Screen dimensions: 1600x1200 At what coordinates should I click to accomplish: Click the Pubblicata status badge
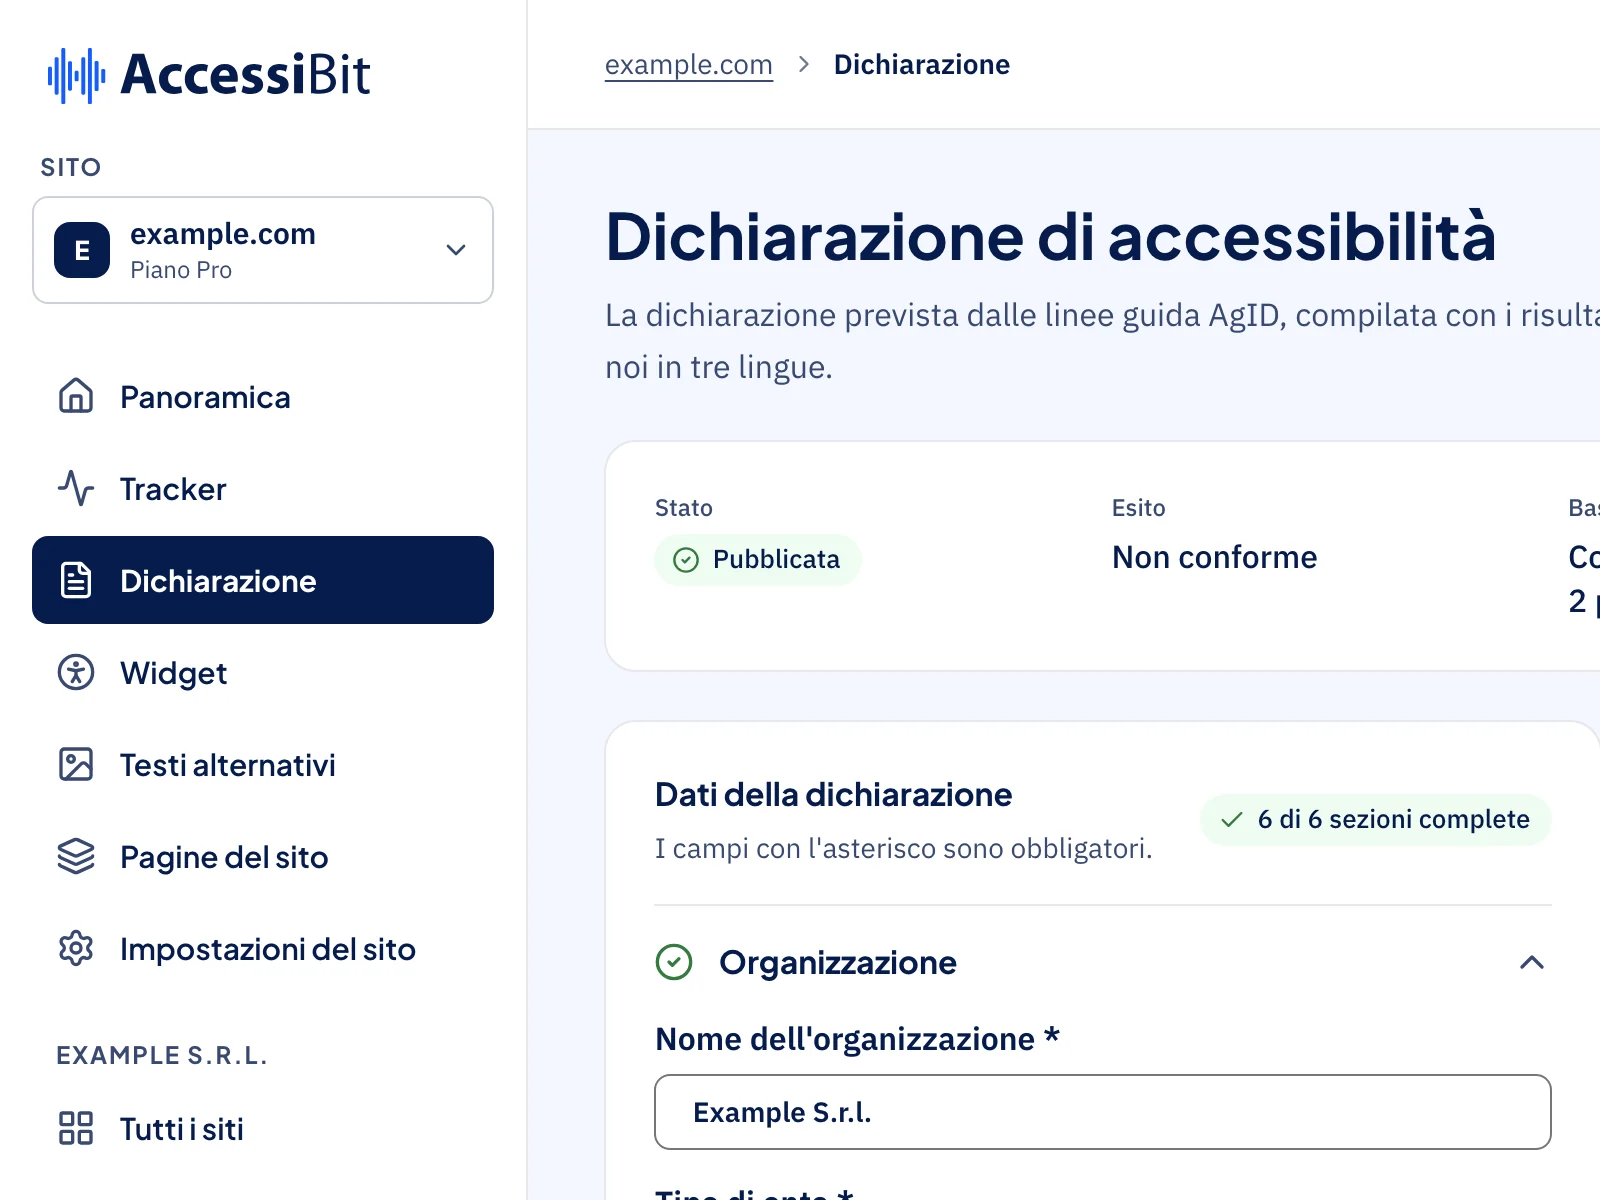pyautogui.click(x=758, y=560)
